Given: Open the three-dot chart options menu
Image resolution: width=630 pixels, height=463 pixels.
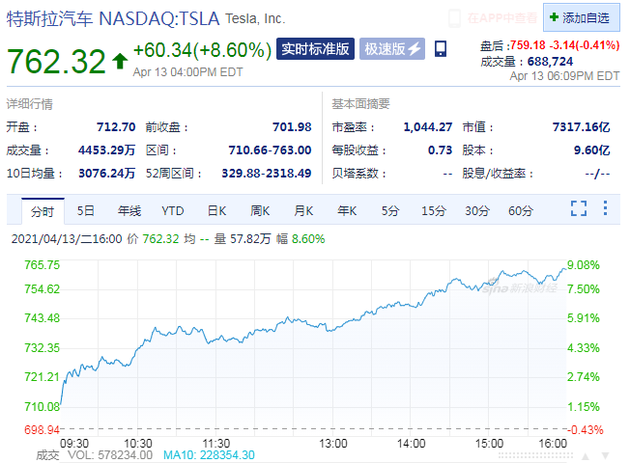Looking at the screenshot, I should click(605, 208).
